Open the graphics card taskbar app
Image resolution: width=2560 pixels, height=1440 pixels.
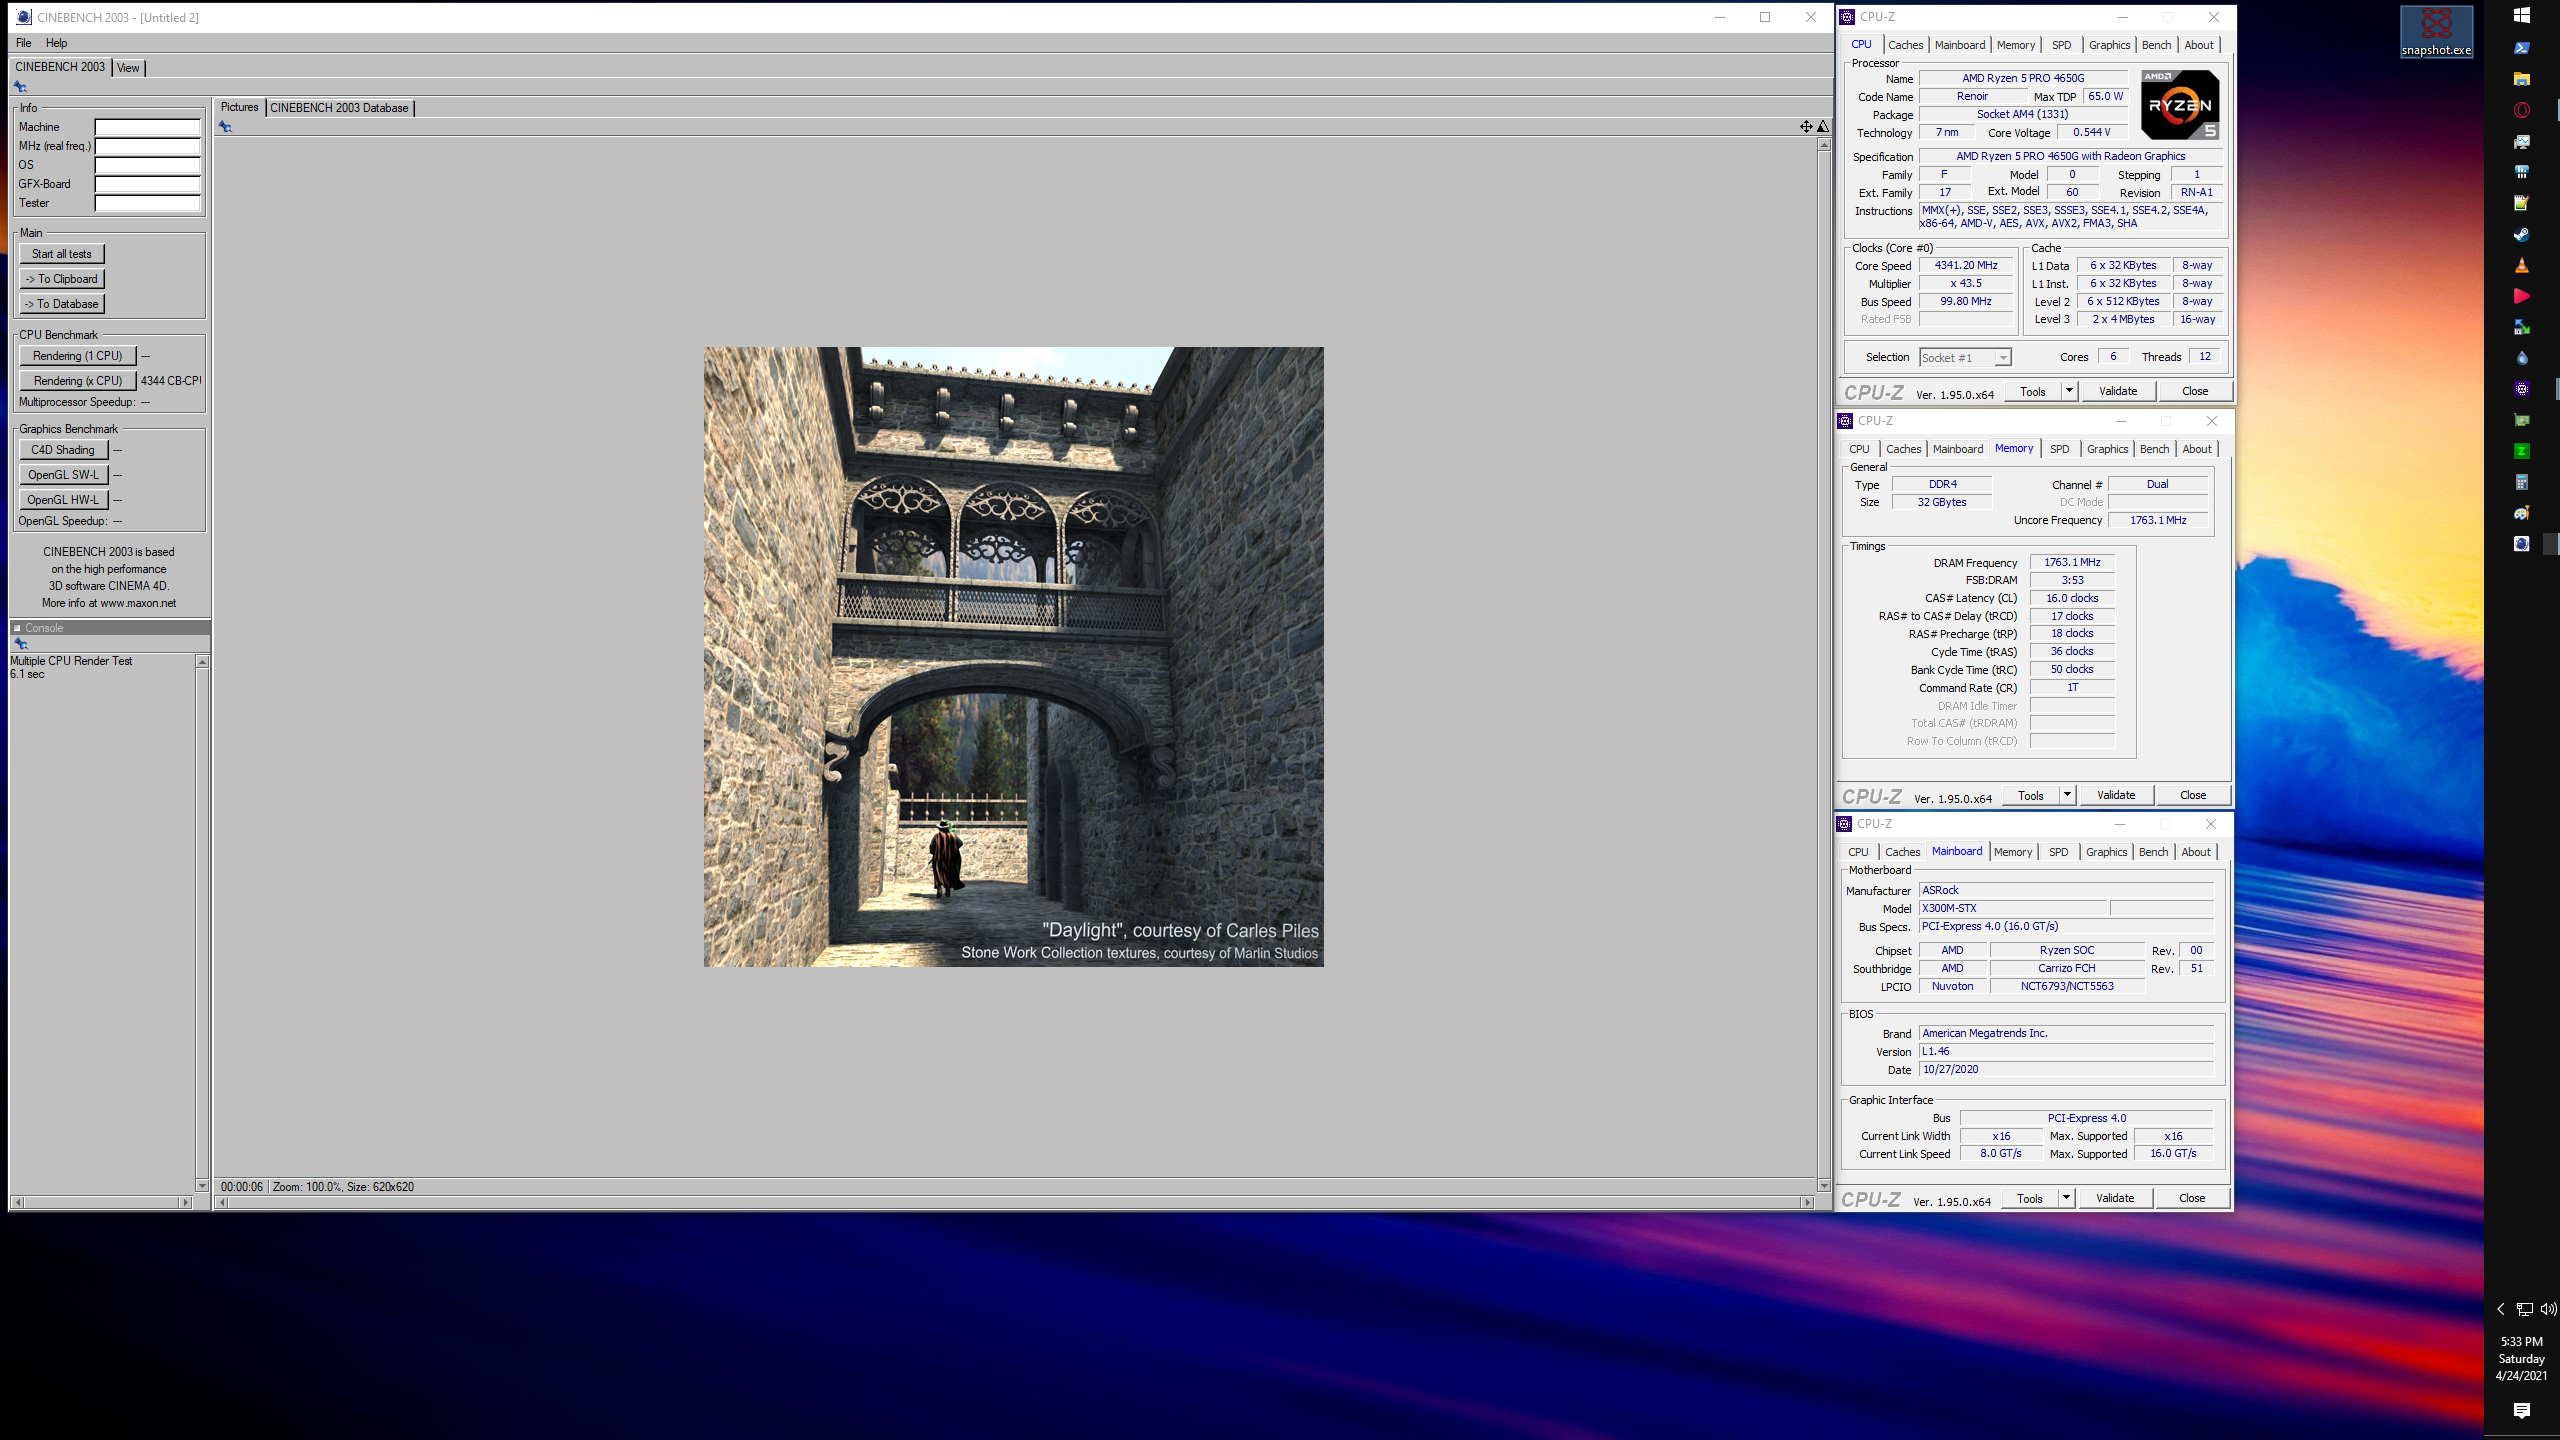2522,420
